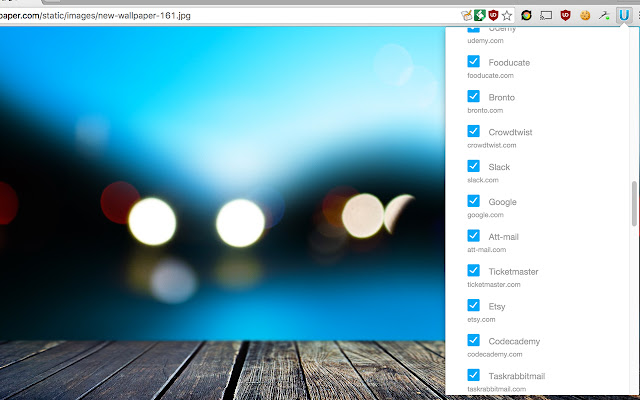Click the green rabbit icon in address bar
Image resolution: width=640 pixels, height=400 pixels.
click(480, 16)
